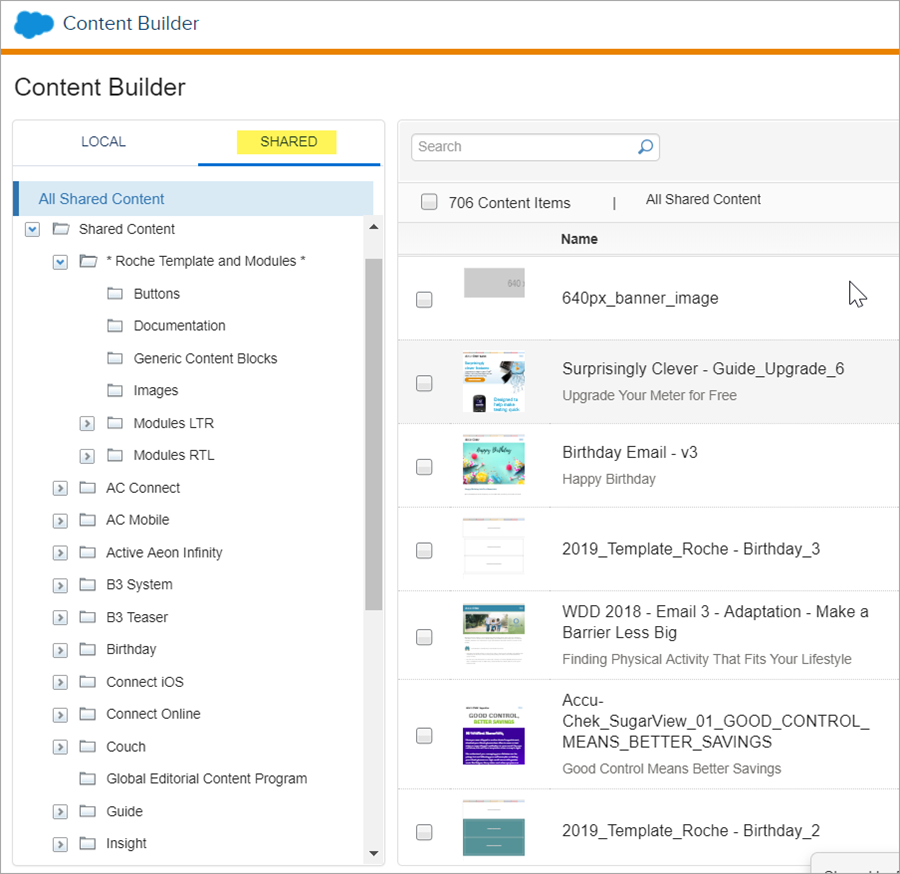Click the Connect iOS folder icon
Screen dimensions: 900x874
point(87,682)
